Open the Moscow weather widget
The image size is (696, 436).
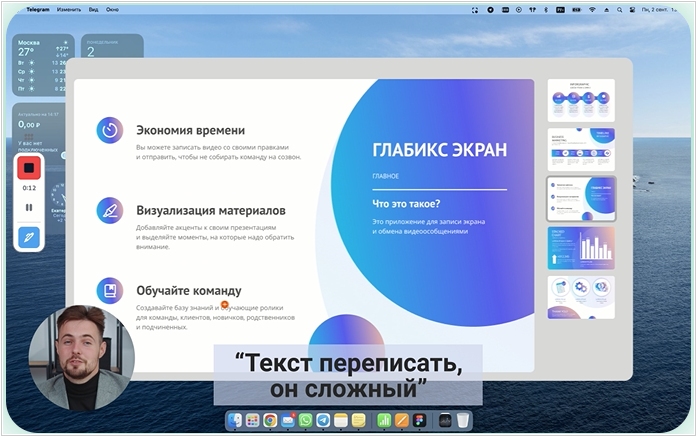click(x=43, y=65)
